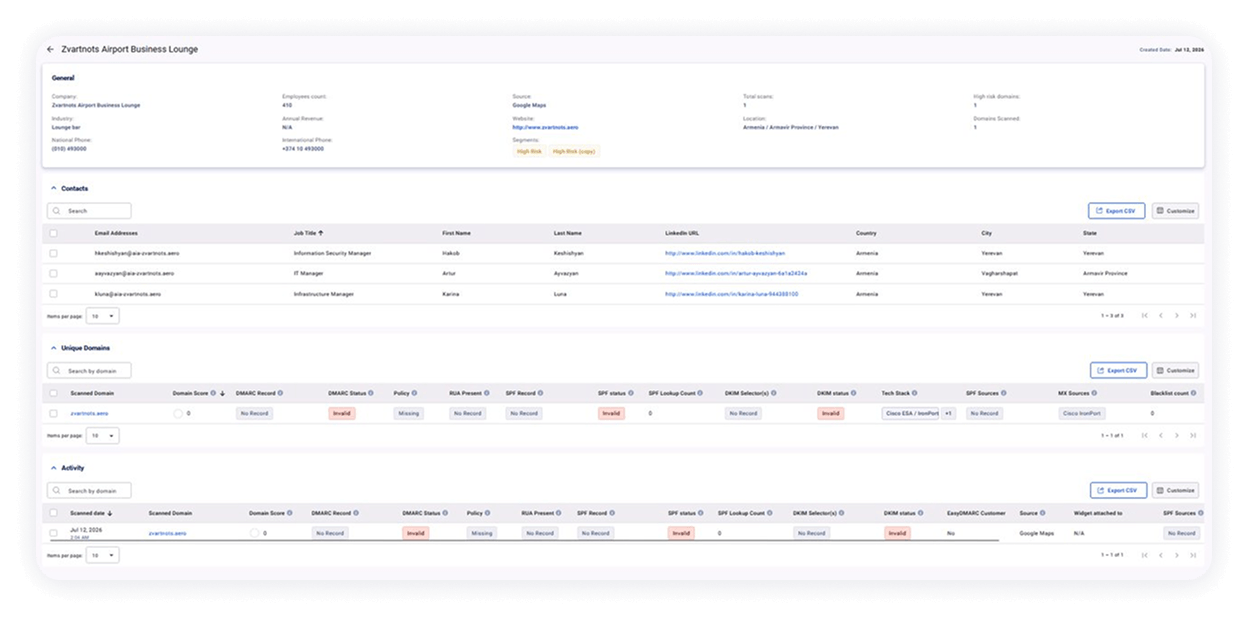Customize Unique Domains table columns
The height and width of the screenshot is (620, 1248).
click(x=1175, y=371)
